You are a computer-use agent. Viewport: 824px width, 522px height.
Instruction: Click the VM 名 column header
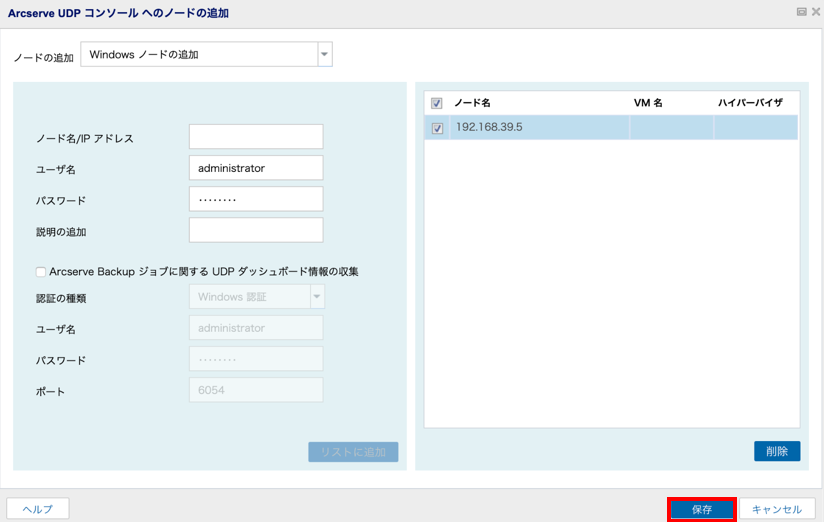point(648,103)
